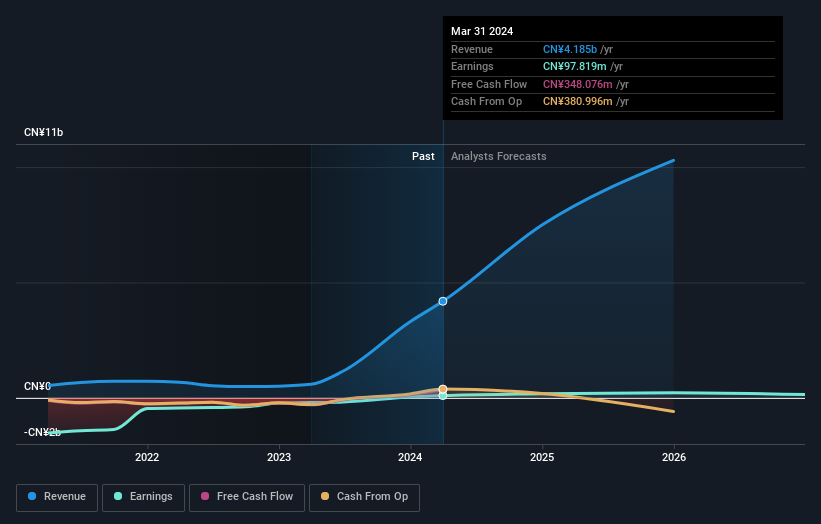Toggle the Earnings series in the legend

(x=143, y=497)
